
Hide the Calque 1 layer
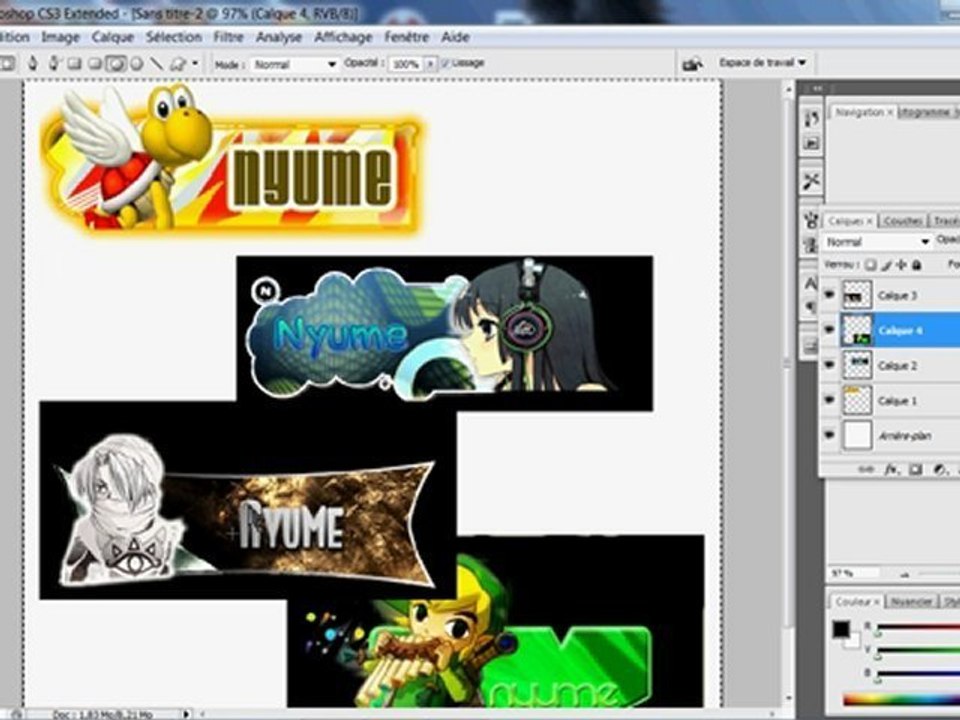pos(829,400)
